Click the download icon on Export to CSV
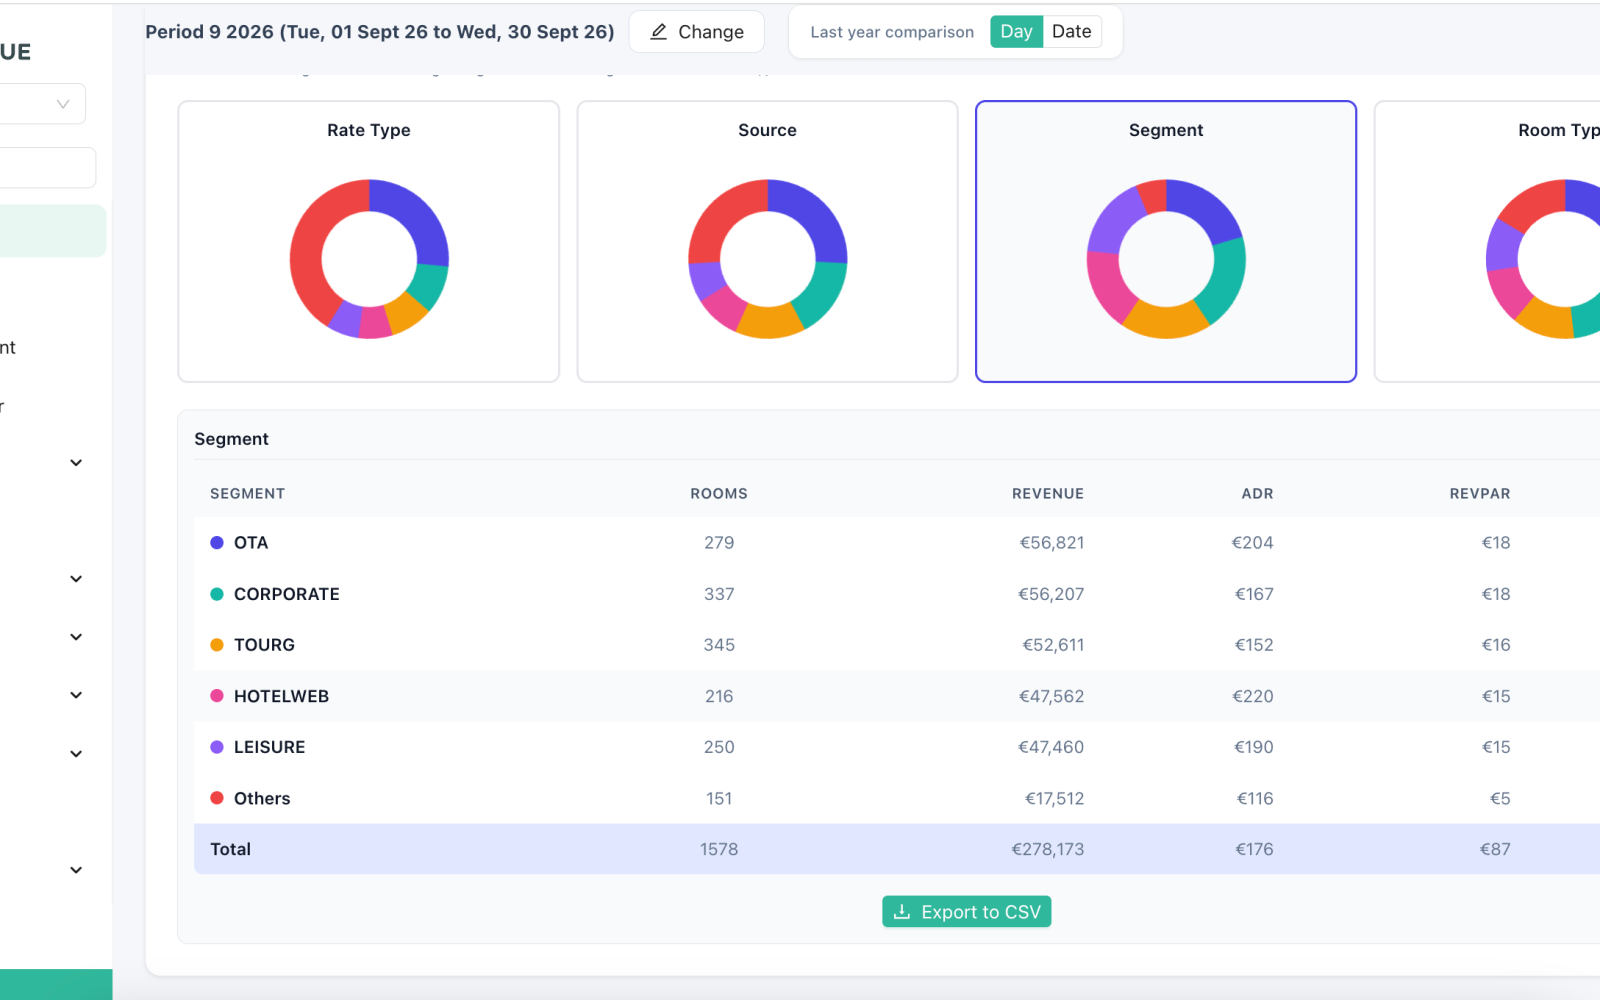This screenshot has height=1000, width=1600. click(901, 912)
